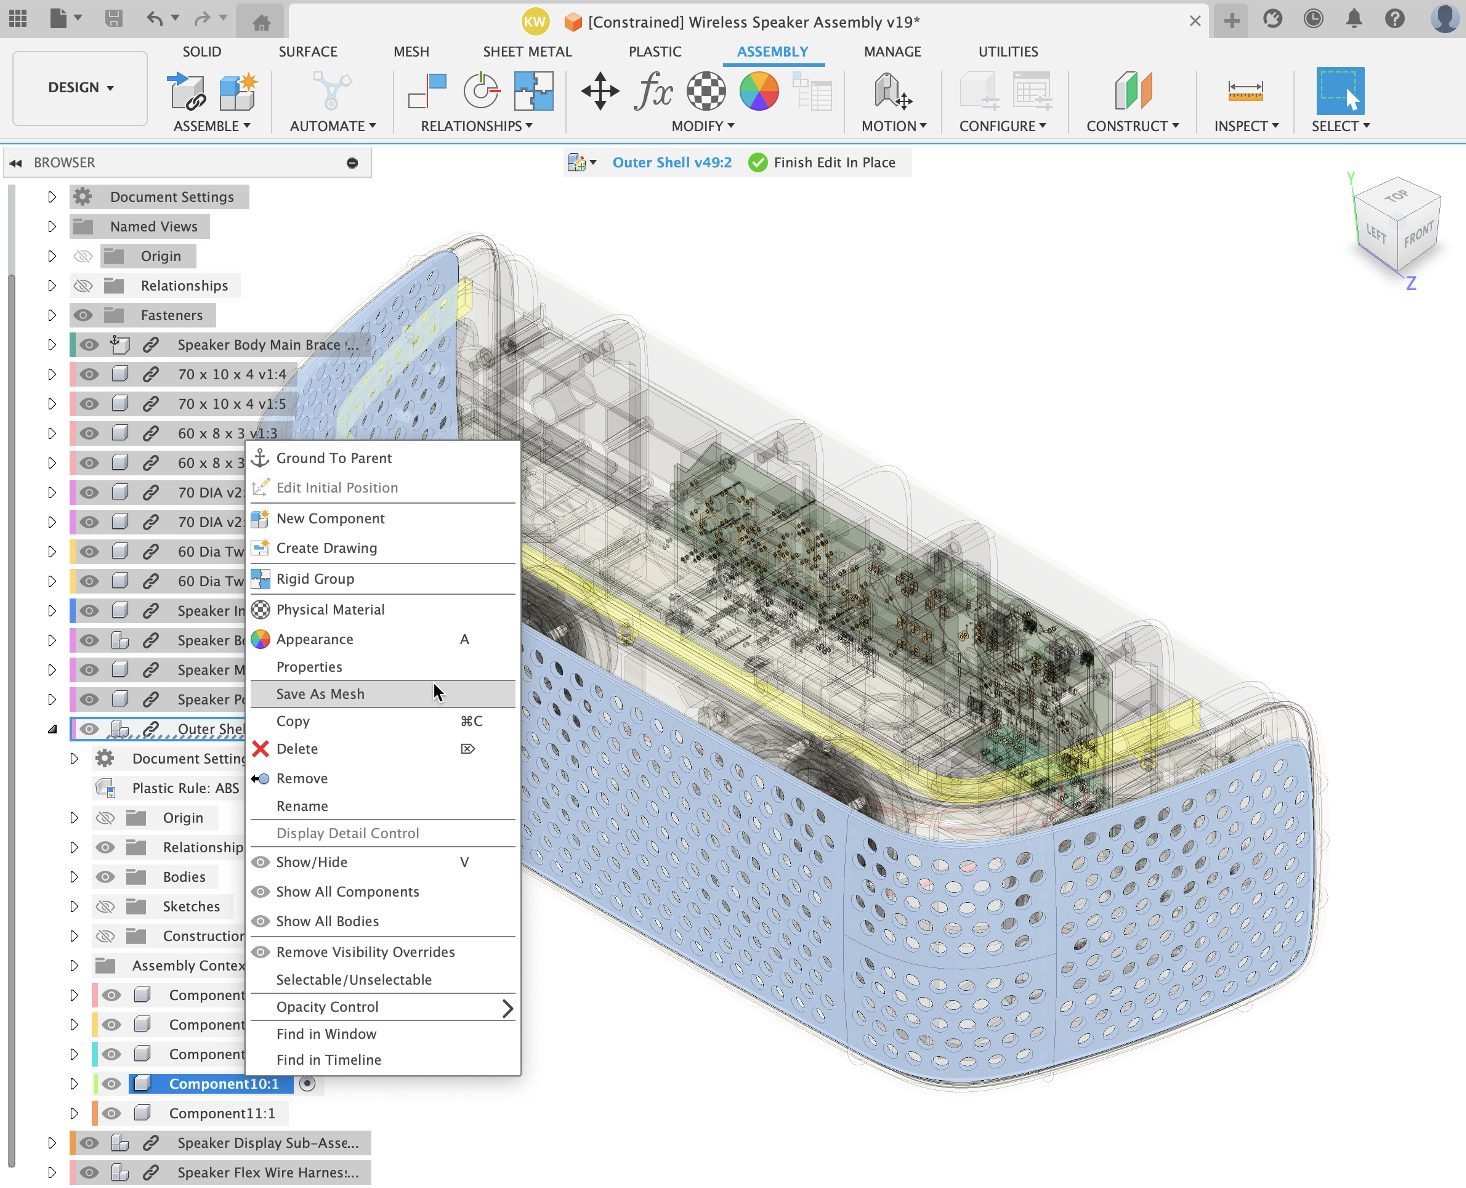
Task: Open the Change Parameters fx icon
Action: pos(653,91)
